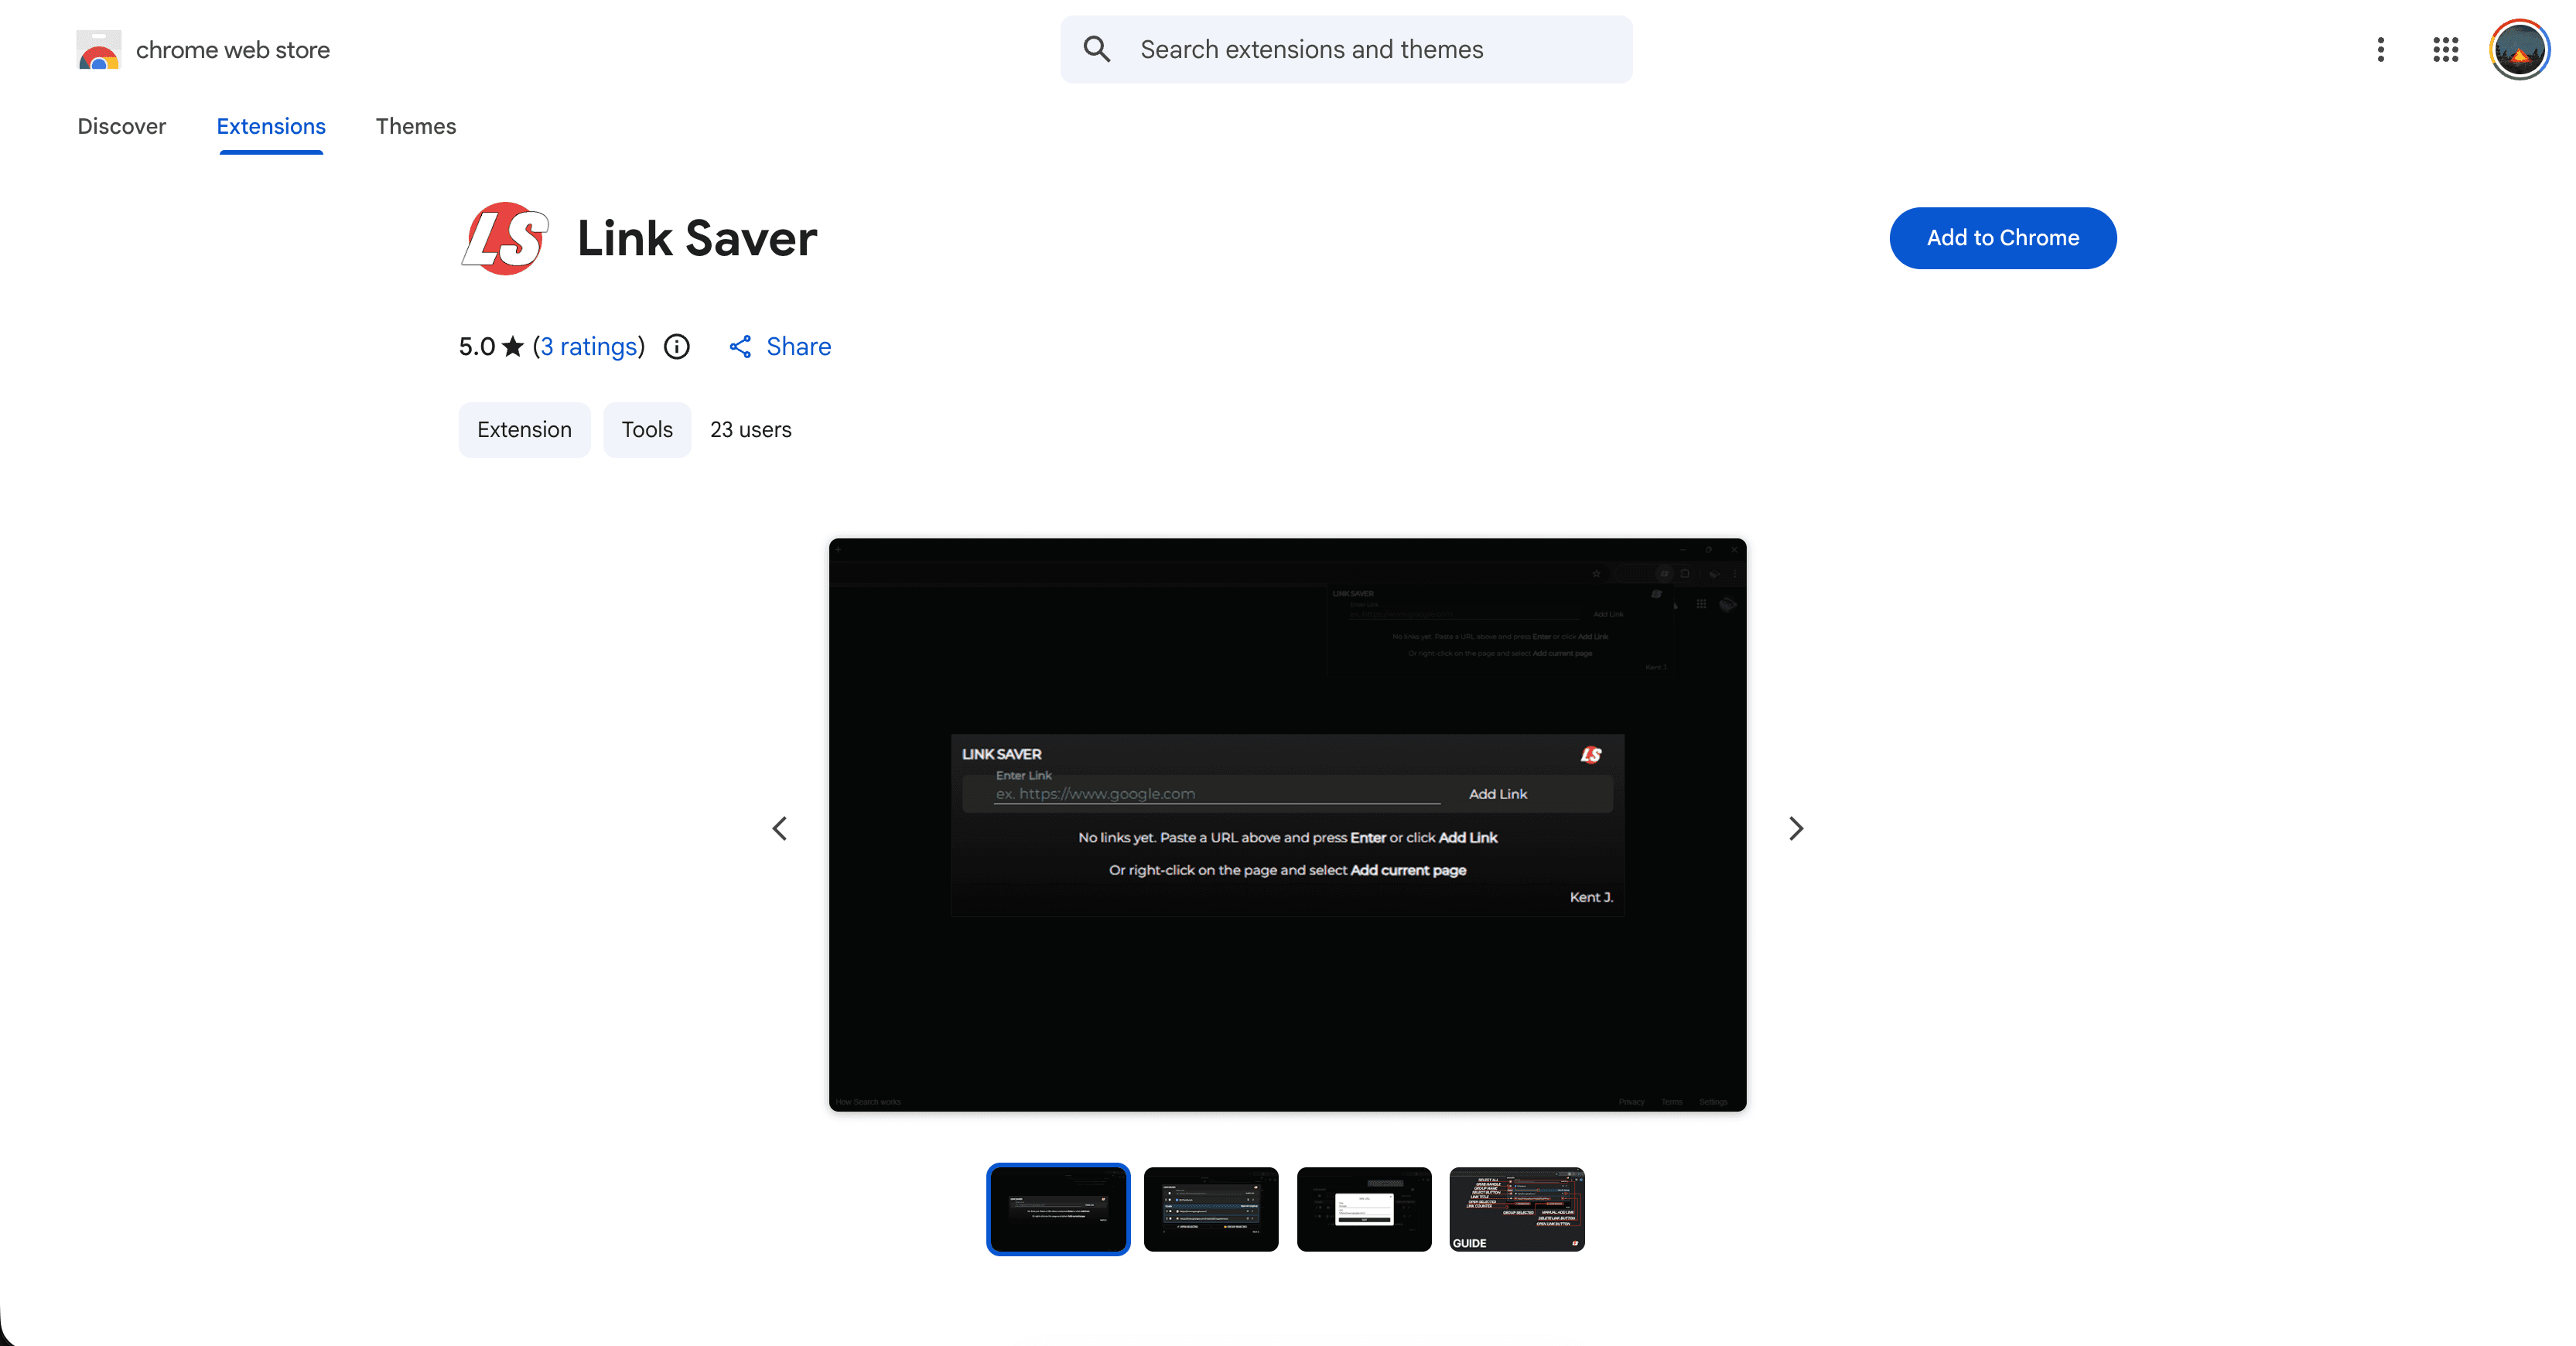Focus the Search extensions and themes field
The image size is (2576, 1346).
[x=1346, y=49]
